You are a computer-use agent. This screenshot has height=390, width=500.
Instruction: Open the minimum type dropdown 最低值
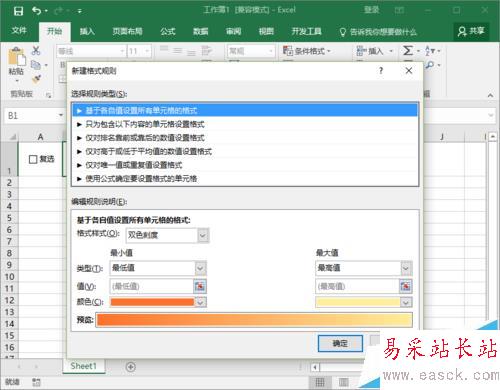(158, 268)
